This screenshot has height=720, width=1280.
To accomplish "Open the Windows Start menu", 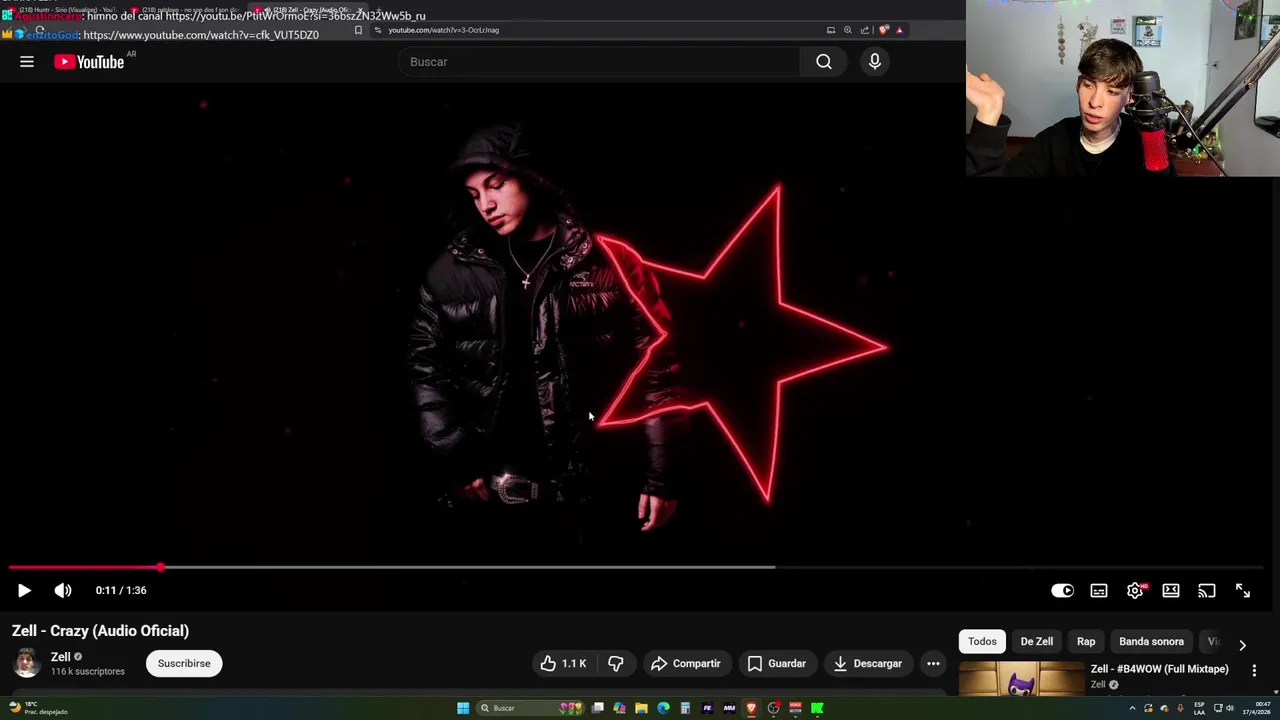I will [463, 709].
